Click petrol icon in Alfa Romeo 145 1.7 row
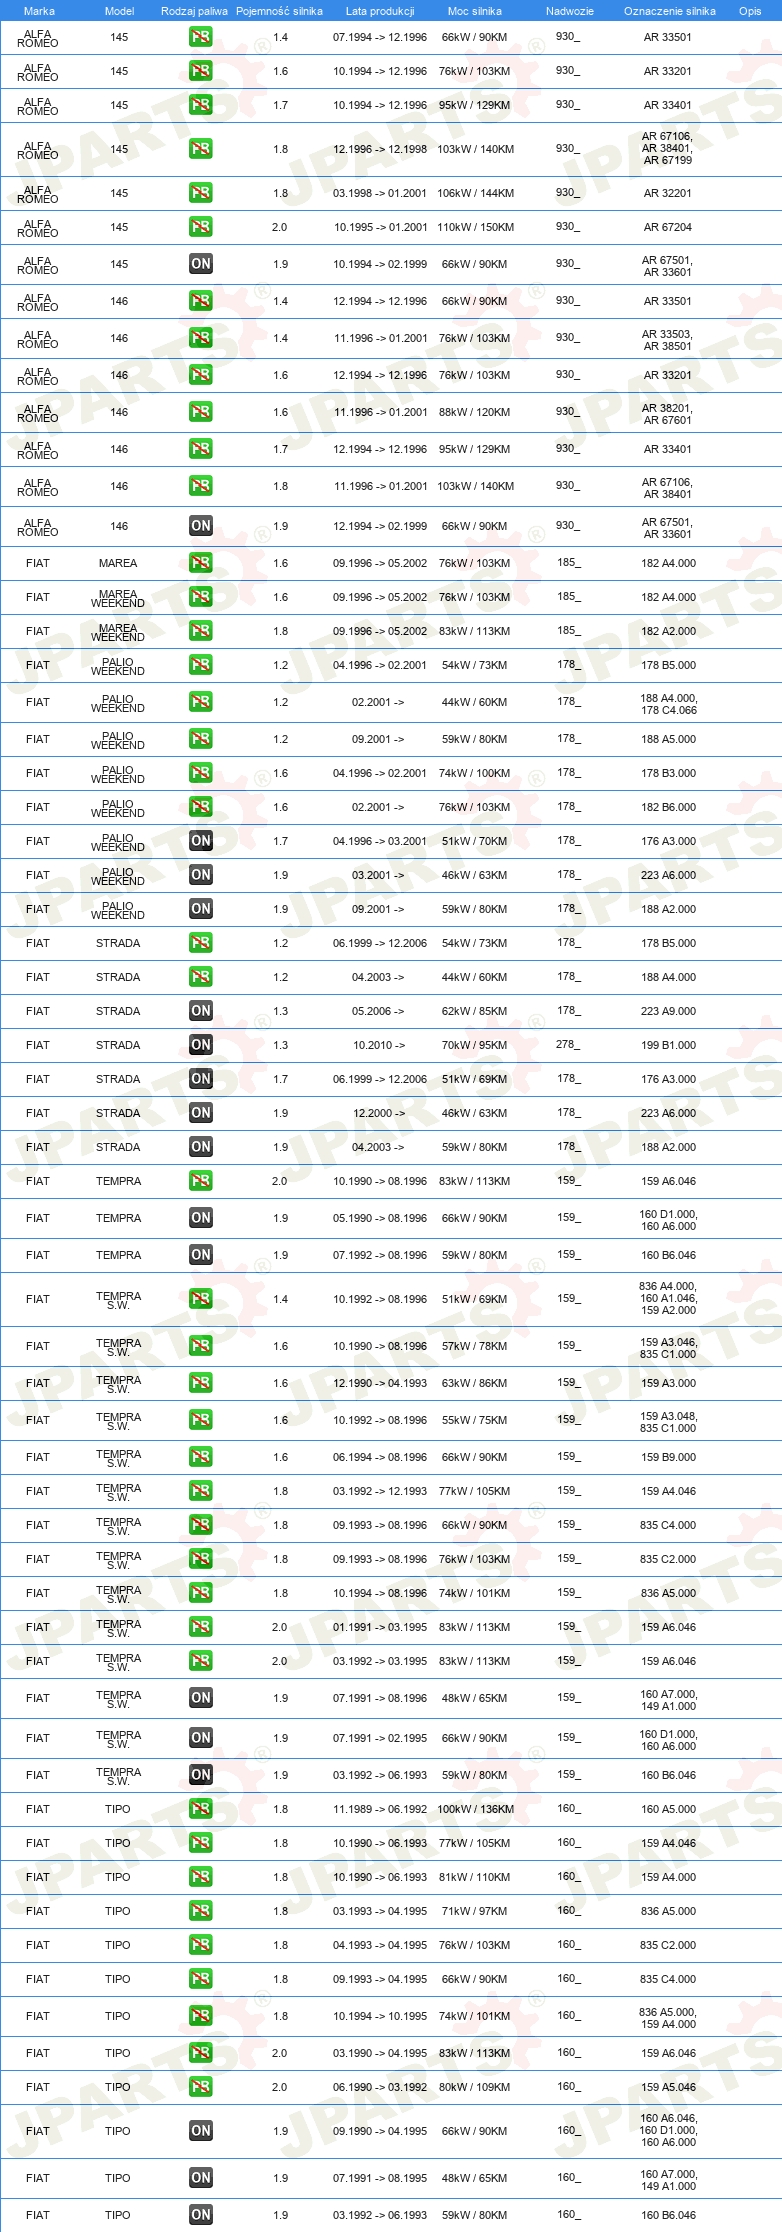 [201, 105]
